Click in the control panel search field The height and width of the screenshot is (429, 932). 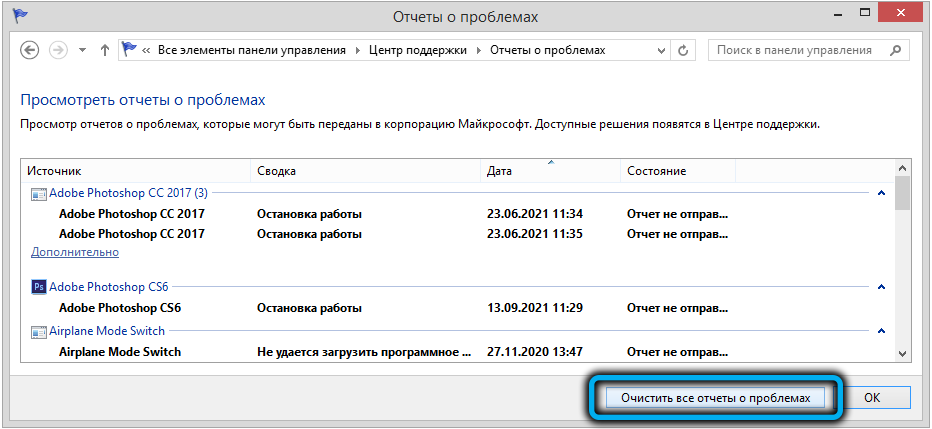click(x=795, y=50)
